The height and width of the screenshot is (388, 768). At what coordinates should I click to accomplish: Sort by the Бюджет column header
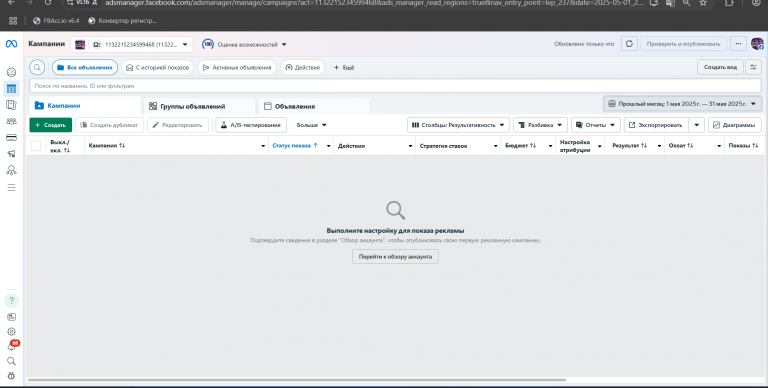(x=520, y=146)
